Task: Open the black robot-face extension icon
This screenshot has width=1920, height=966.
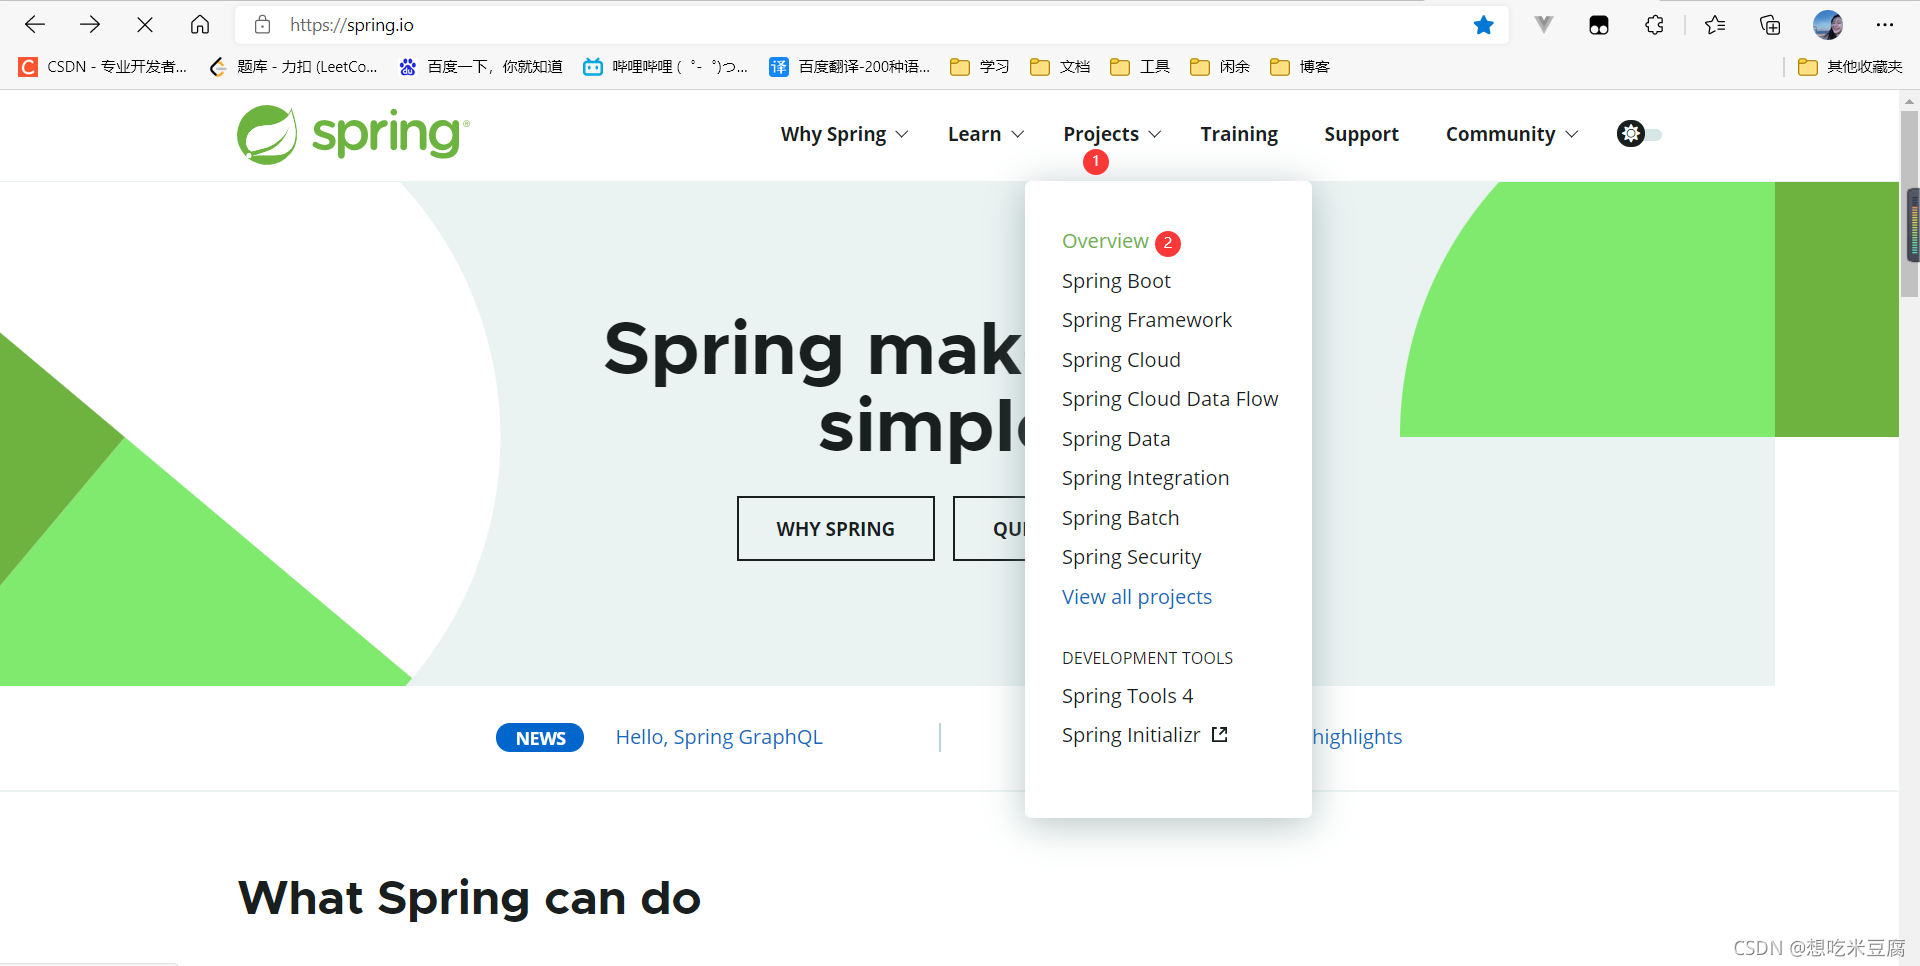Action: [x=1599, y=25]
